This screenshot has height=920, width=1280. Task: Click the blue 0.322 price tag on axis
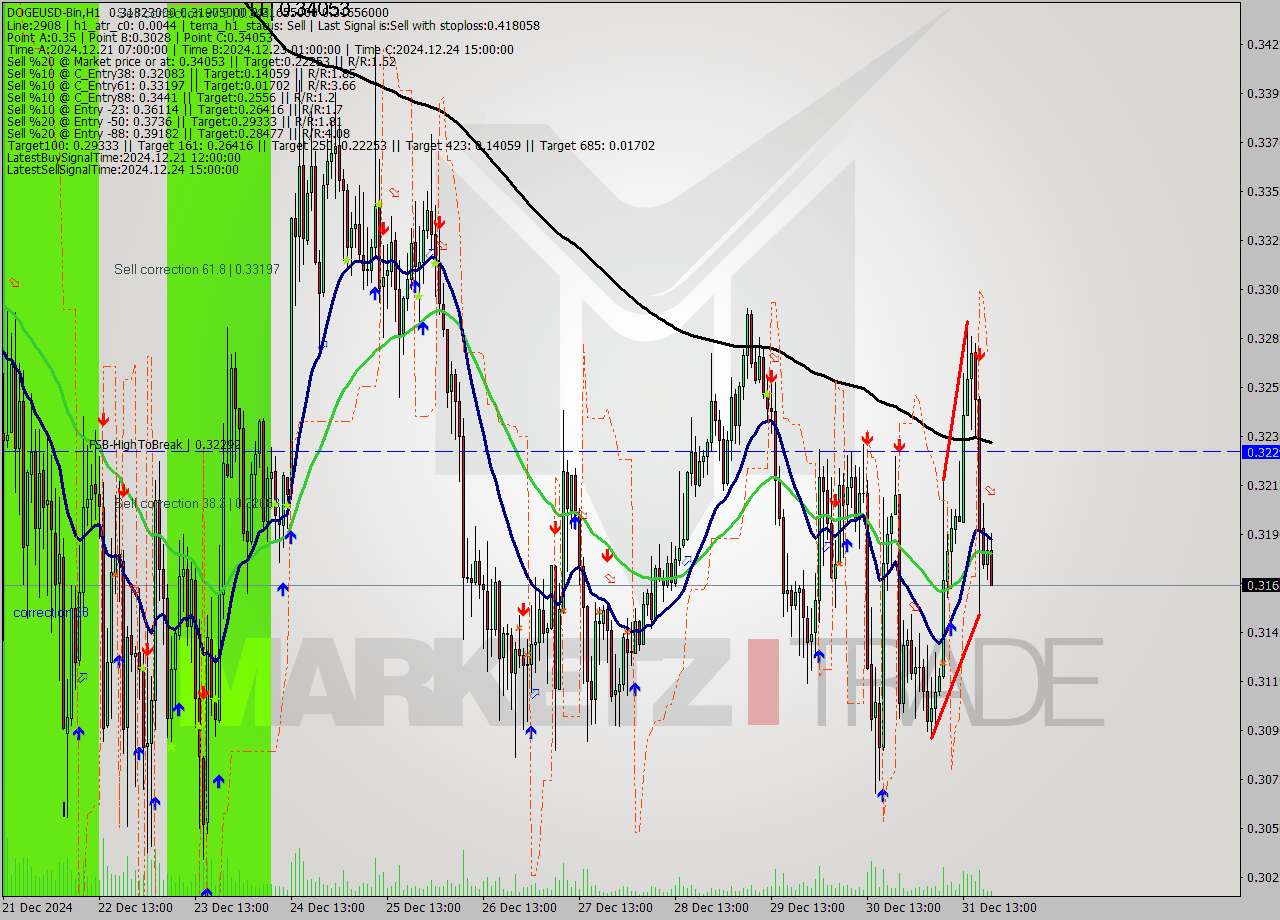(x=1260, y=452)
